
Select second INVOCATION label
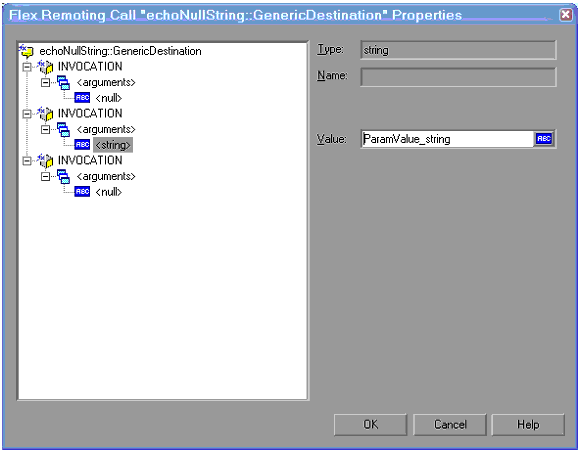[x=90, y=113]
